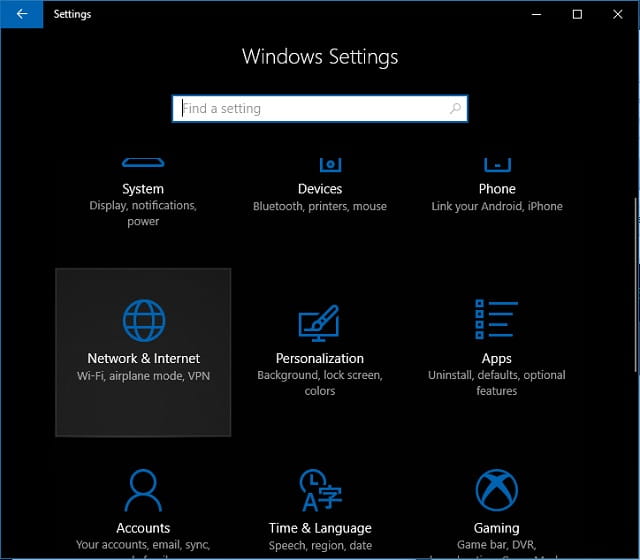640x560 pixels.
Task: Maximize the Settings window
Action: pyautogui.click(x=577, y=14)
